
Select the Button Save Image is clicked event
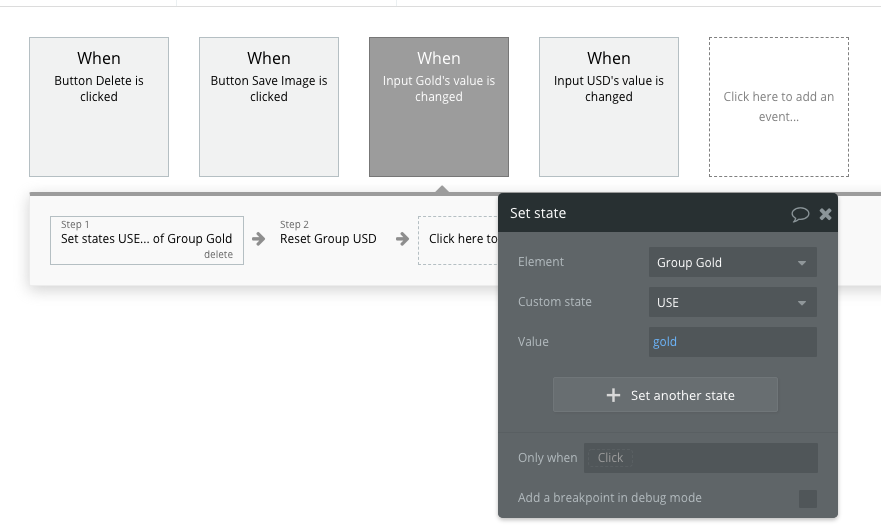click(269, 107)
